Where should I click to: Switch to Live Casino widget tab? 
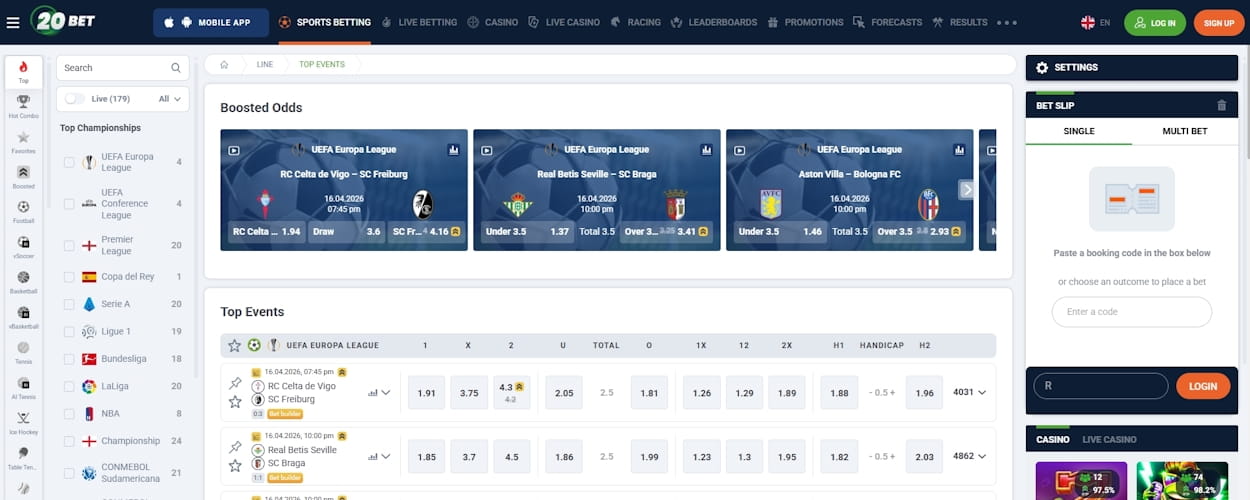click(x=1109, y=439)
